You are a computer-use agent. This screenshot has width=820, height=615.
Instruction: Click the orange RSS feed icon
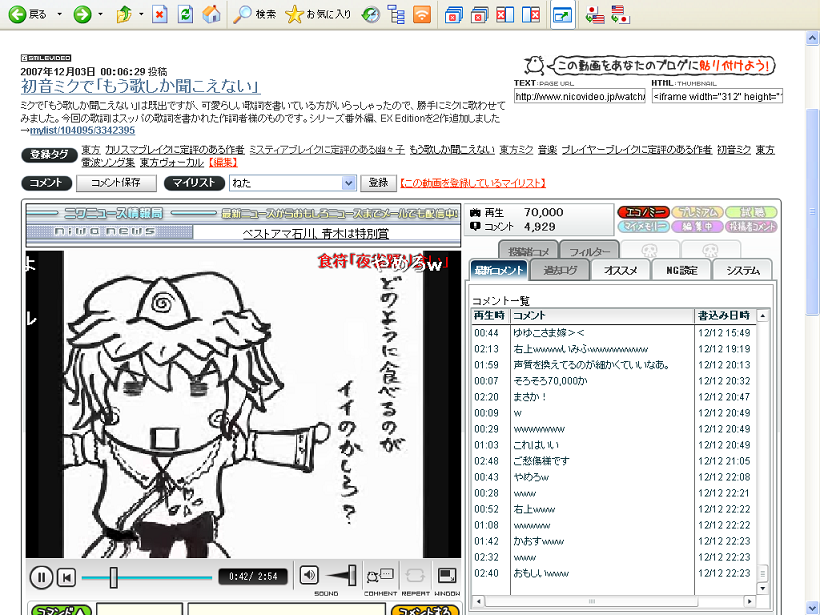tap(422, 15)
